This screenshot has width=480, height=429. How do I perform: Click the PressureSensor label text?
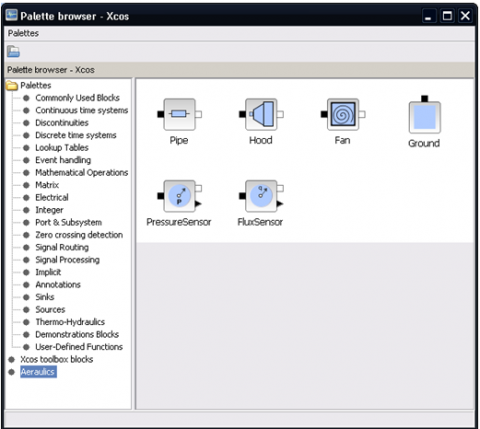(179, 222)
